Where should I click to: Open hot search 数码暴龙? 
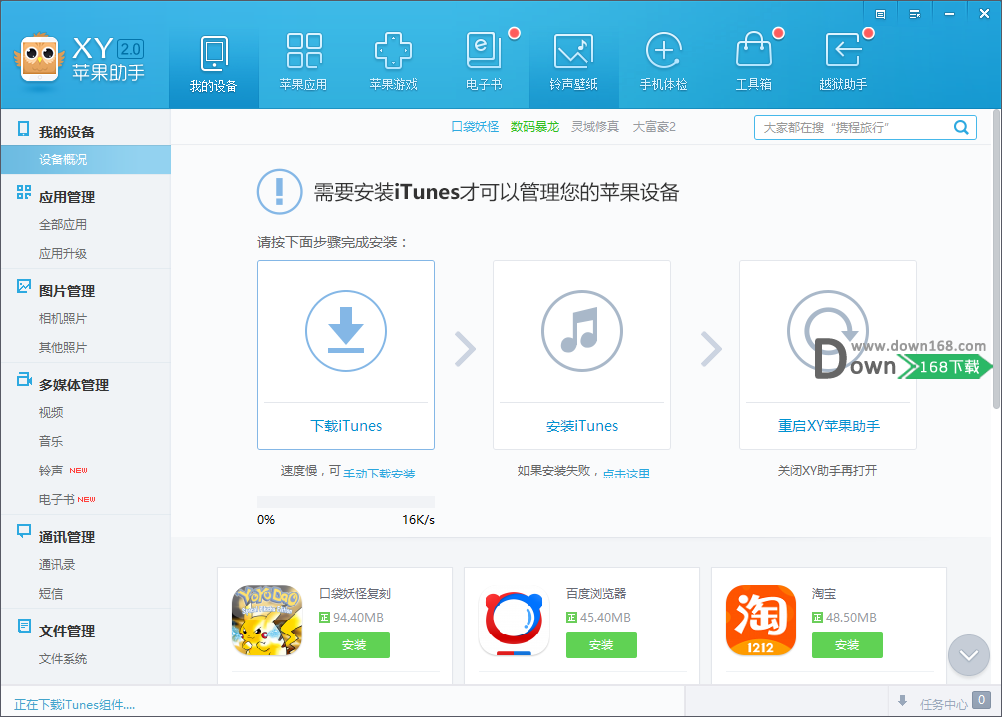[535, 127]
